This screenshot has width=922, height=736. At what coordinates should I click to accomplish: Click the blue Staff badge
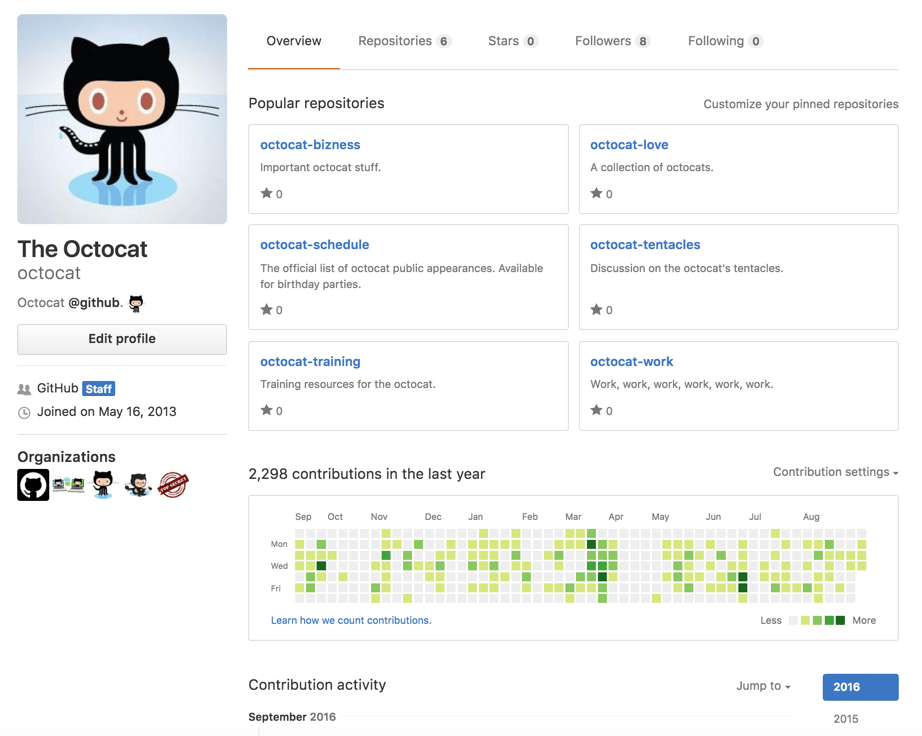[99, 389]
